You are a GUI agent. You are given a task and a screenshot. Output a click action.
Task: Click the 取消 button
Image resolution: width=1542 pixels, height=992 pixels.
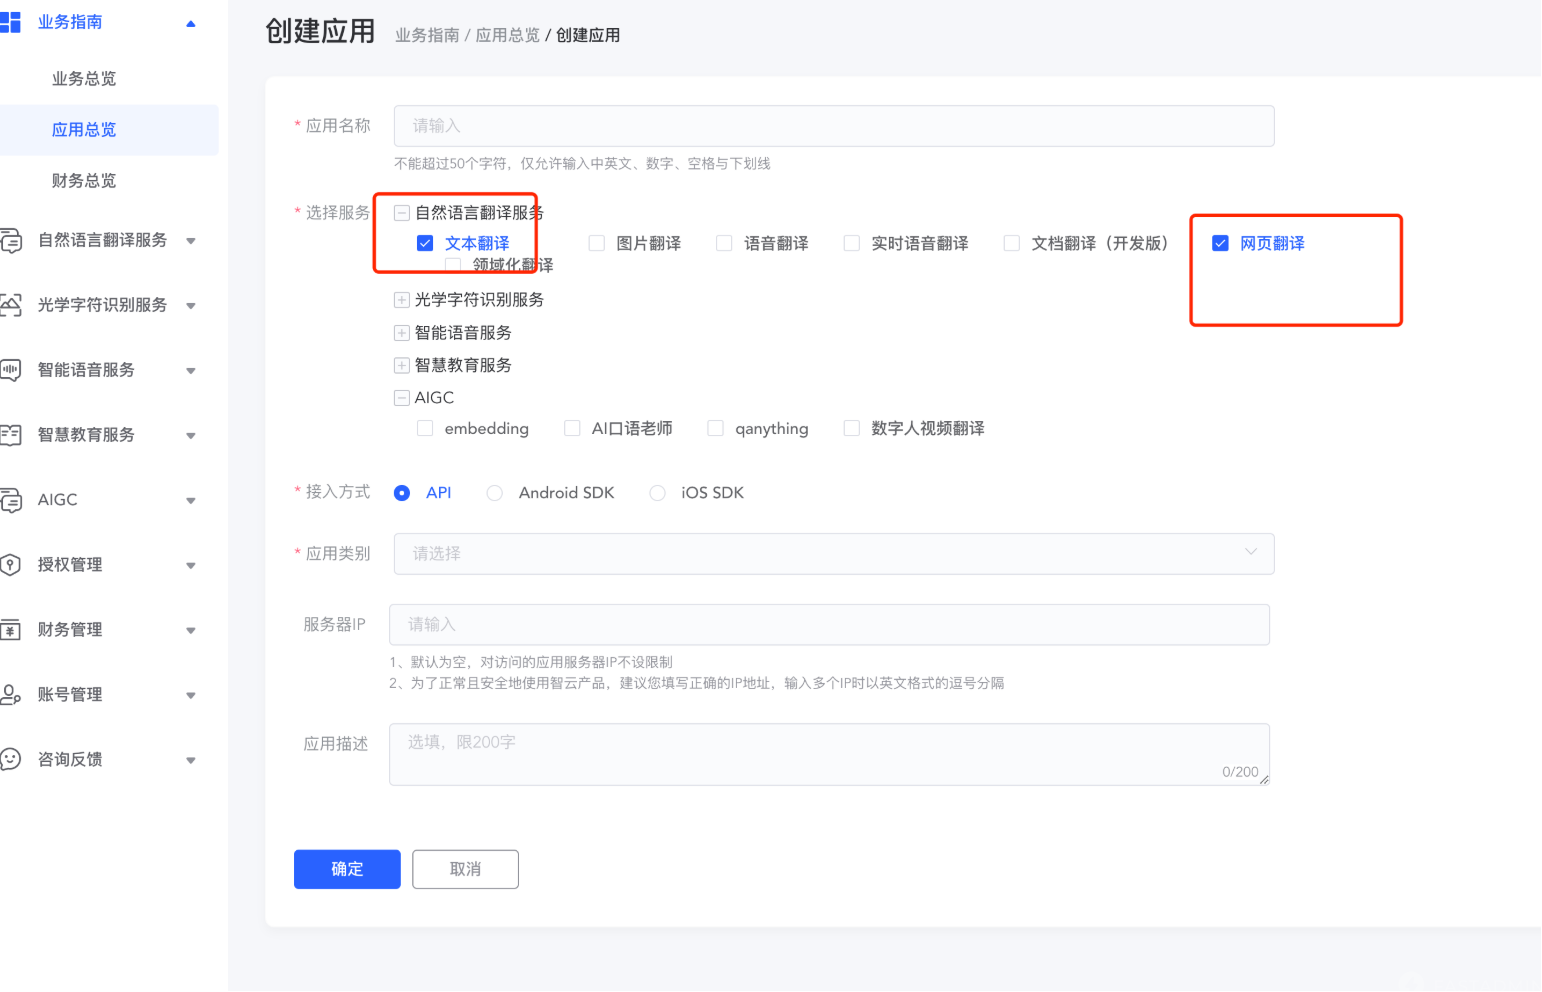click(465, 869)
